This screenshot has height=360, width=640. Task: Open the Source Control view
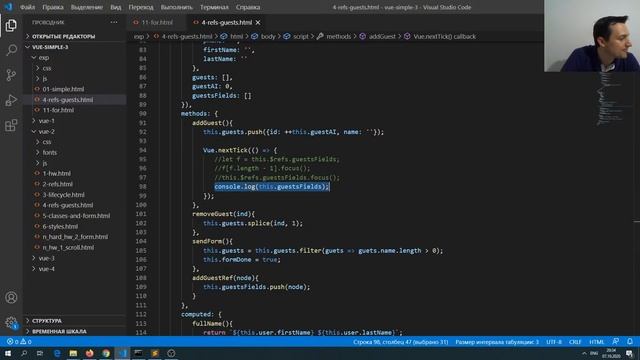click(x=11, y=75)
